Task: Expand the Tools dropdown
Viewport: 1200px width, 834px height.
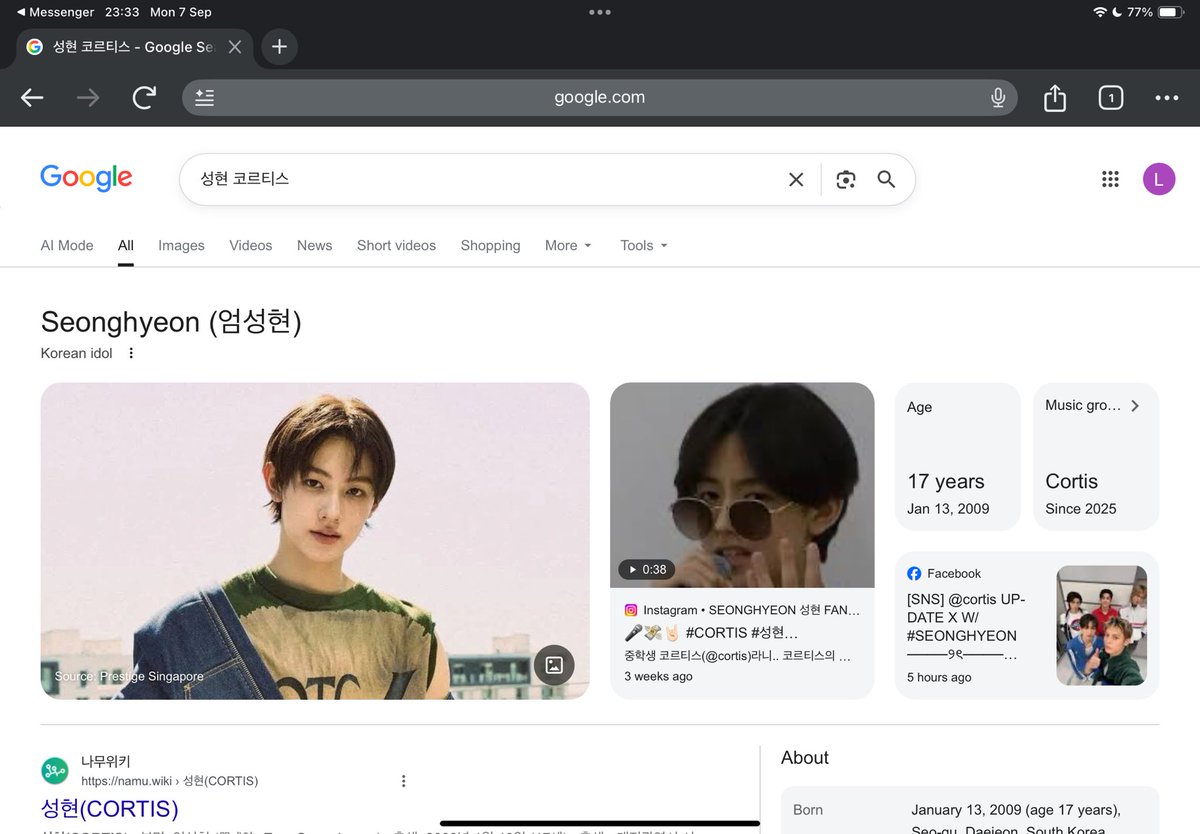Action: [643, 245]
